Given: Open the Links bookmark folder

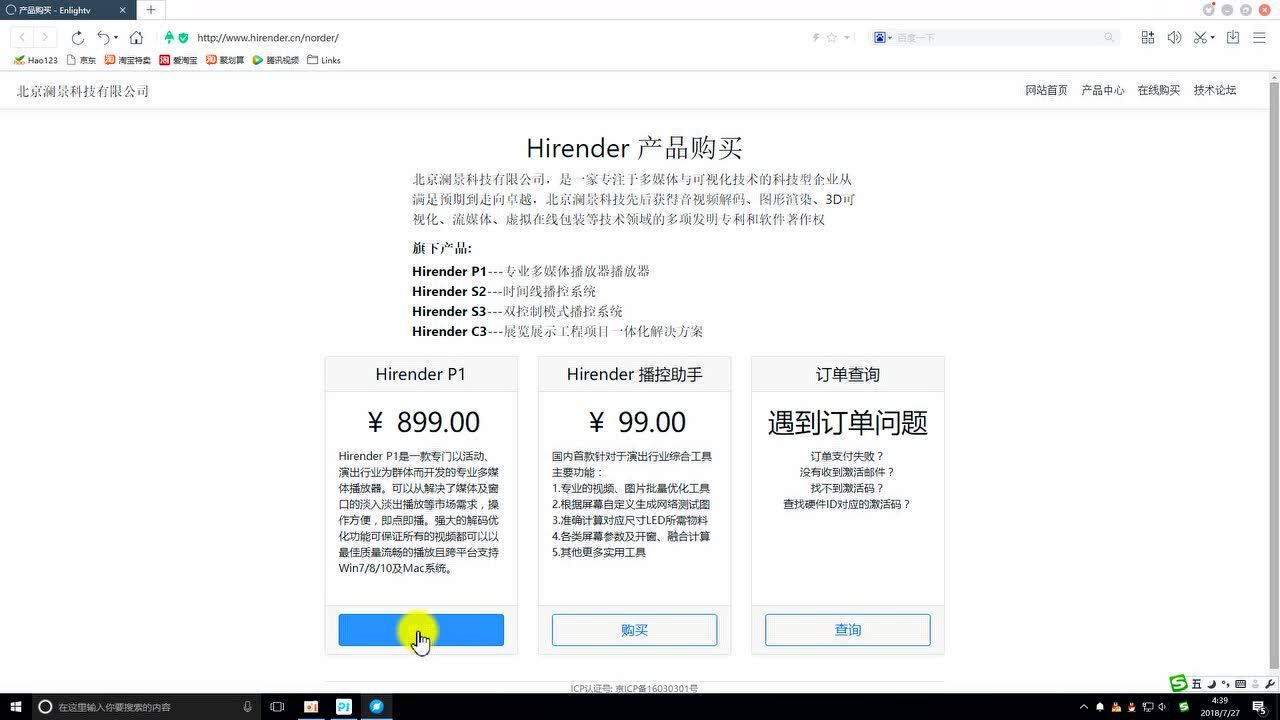Looking at the screenshot, I should click(x=324, y=60).
